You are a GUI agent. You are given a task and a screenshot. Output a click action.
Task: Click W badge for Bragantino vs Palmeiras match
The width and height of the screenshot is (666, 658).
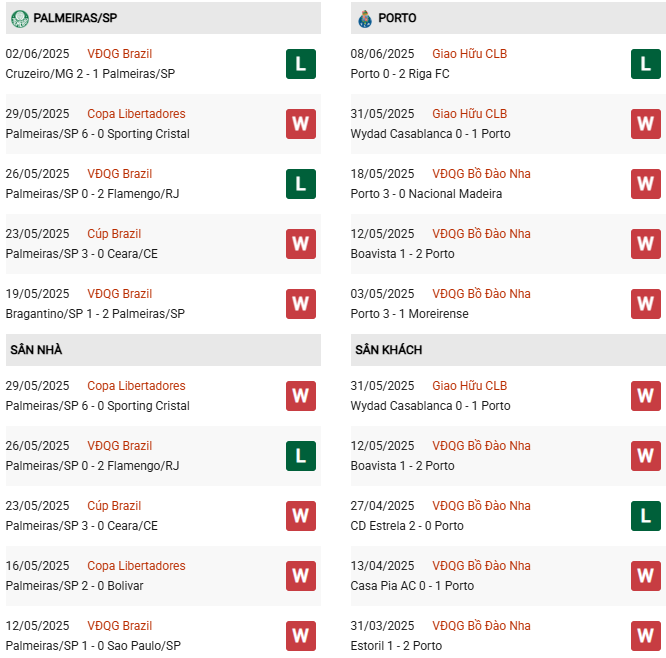[300, 304]
